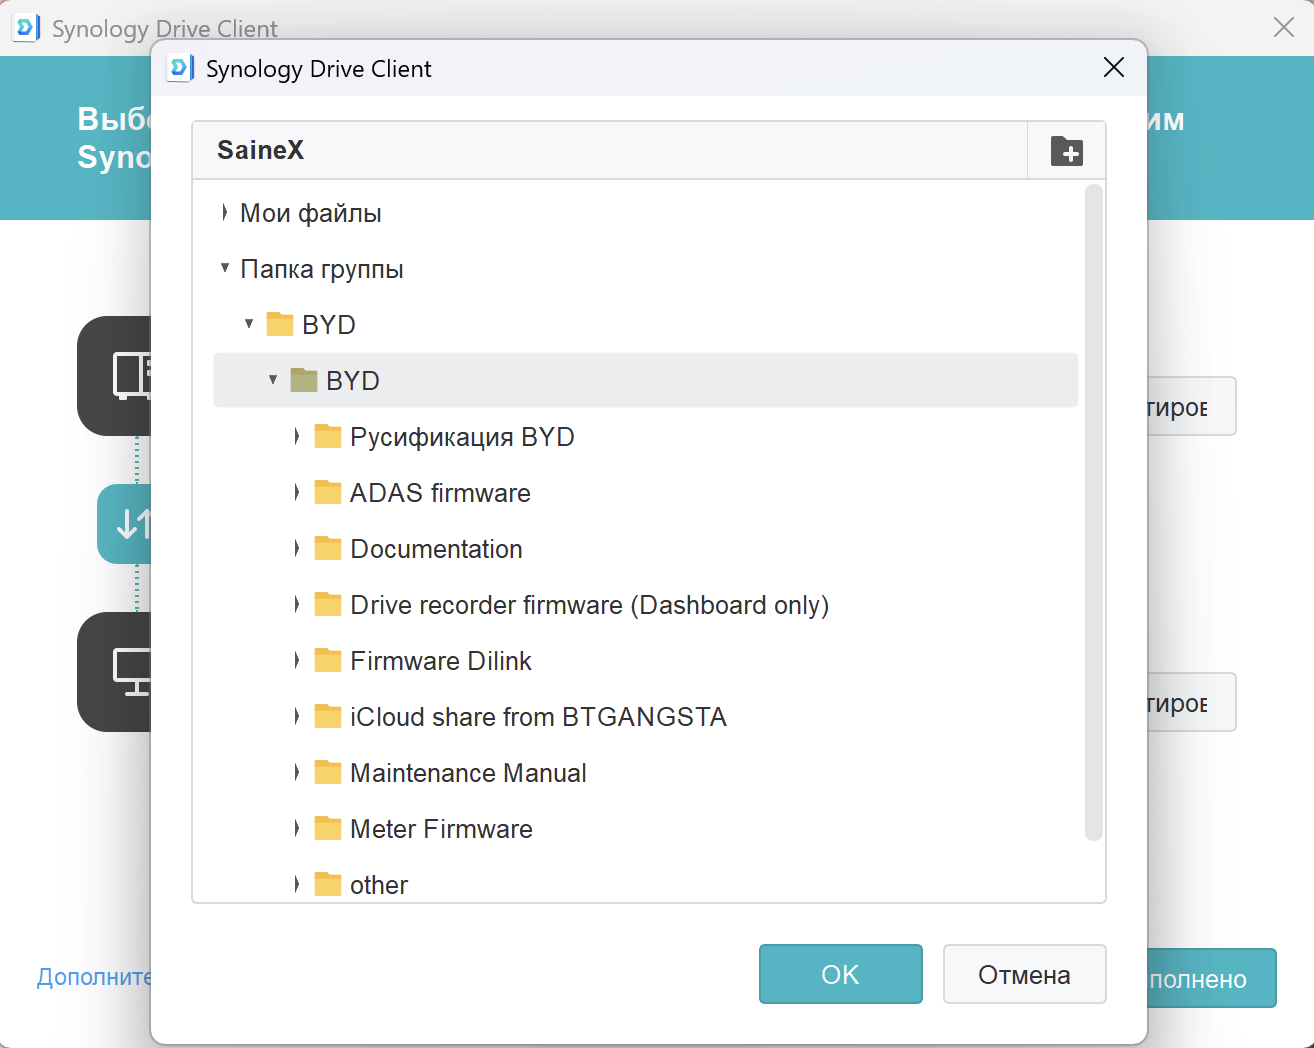The height and width of the screenshot is (1048, 1314).
Task: Expand the Мои файлы tree node
Action: tap(225, 213)
